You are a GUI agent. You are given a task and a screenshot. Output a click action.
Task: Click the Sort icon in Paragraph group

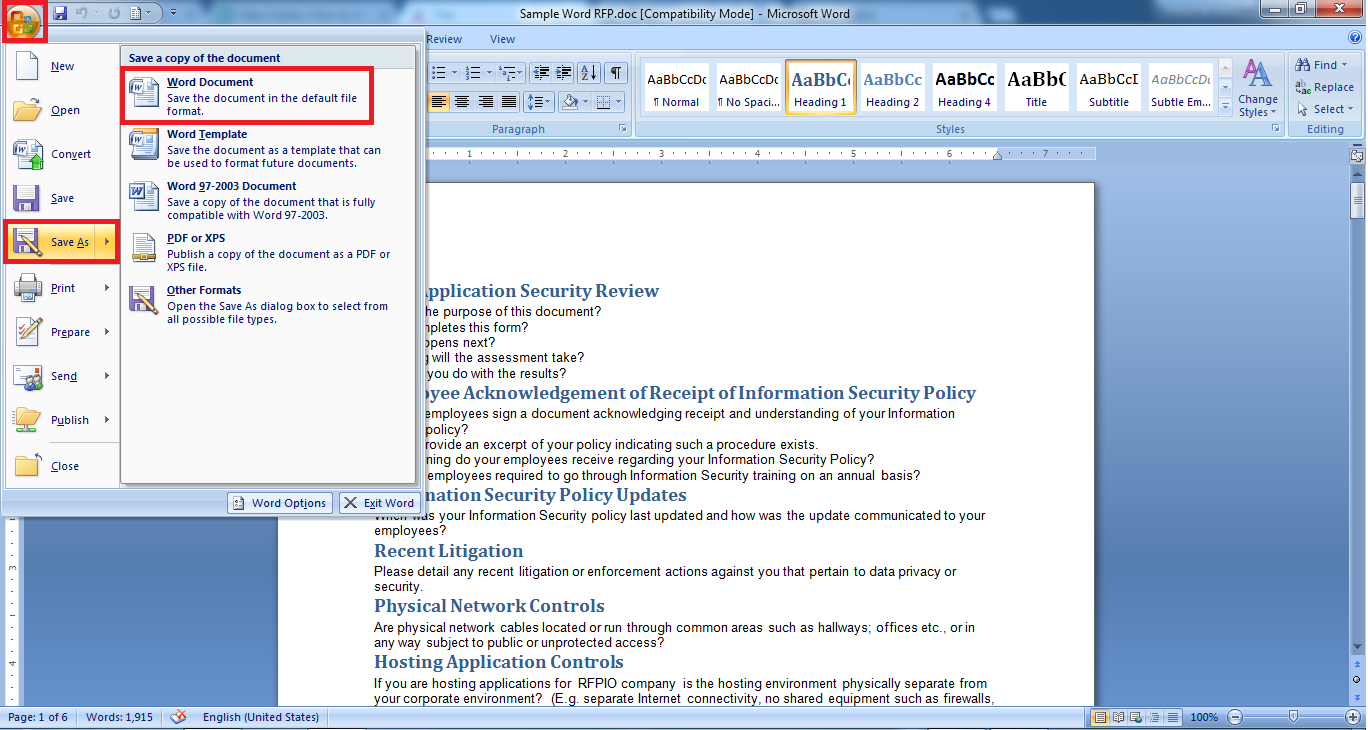[x=588, y=73]
